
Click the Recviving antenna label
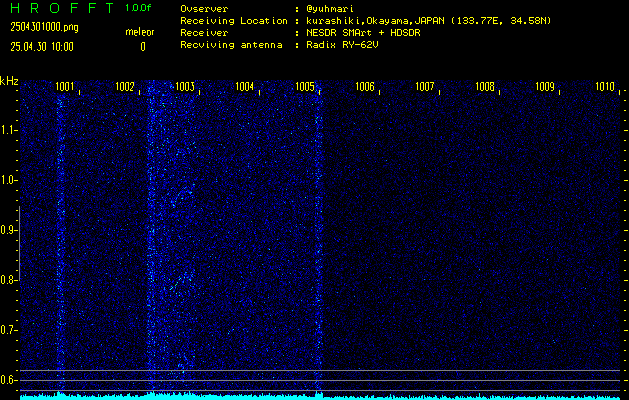click(231, 45)
